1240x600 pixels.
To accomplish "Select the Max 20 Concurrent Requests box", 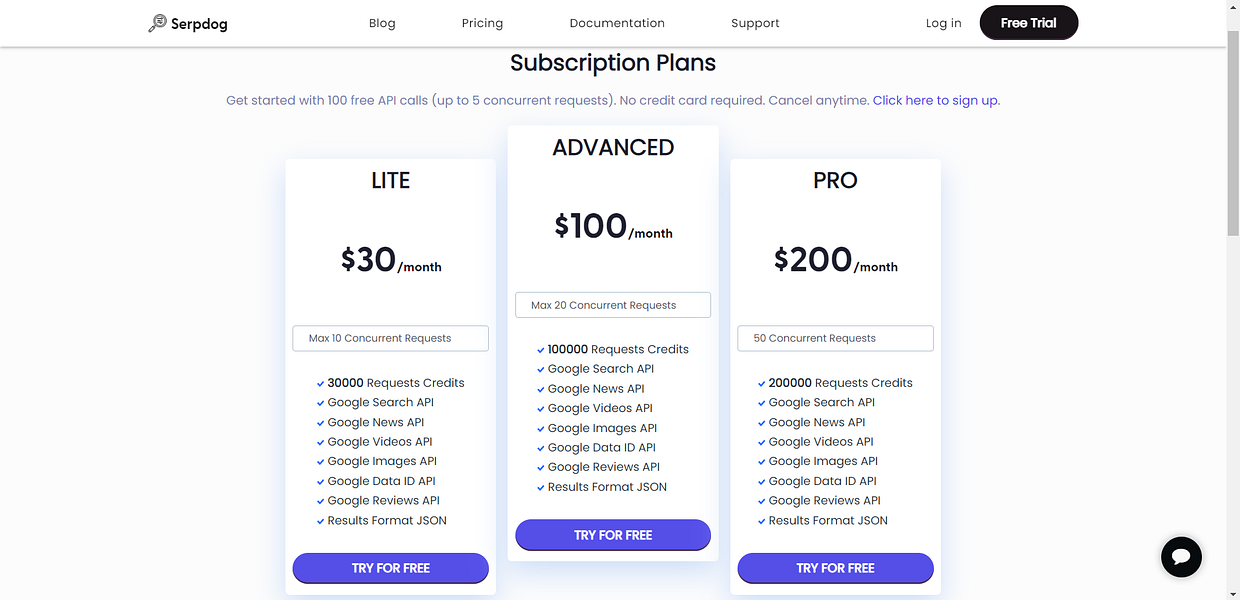I will point(612,305).
